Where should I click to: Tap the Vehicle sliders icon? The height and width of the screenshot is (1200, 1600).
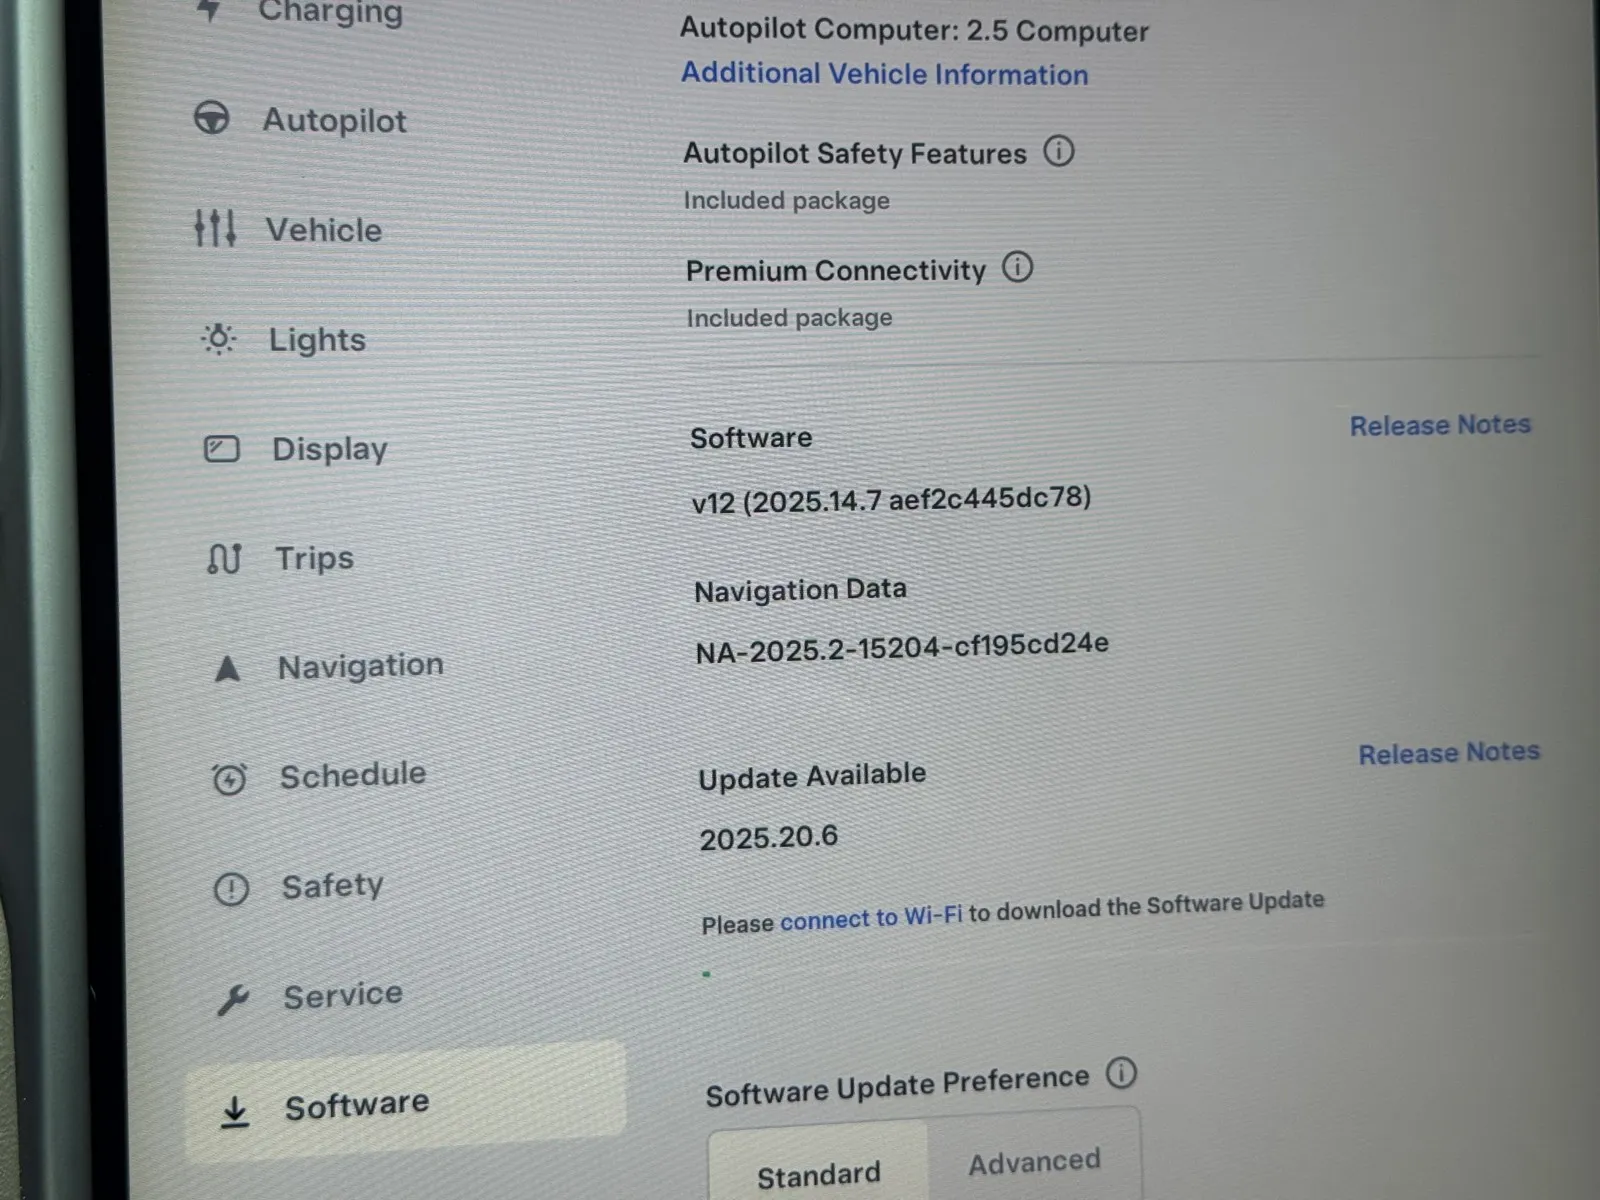[215, 228]
